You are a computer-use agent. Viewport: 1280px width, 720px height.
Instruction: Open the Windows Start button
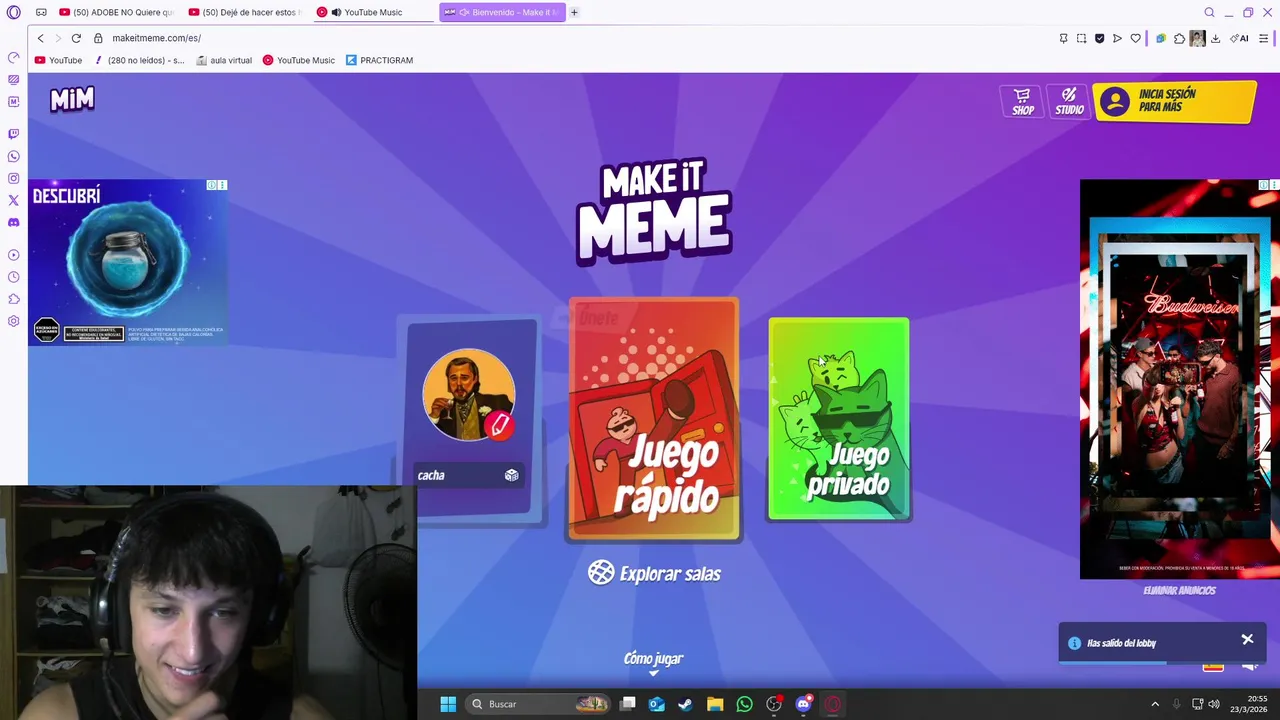(x=448, y=704)
